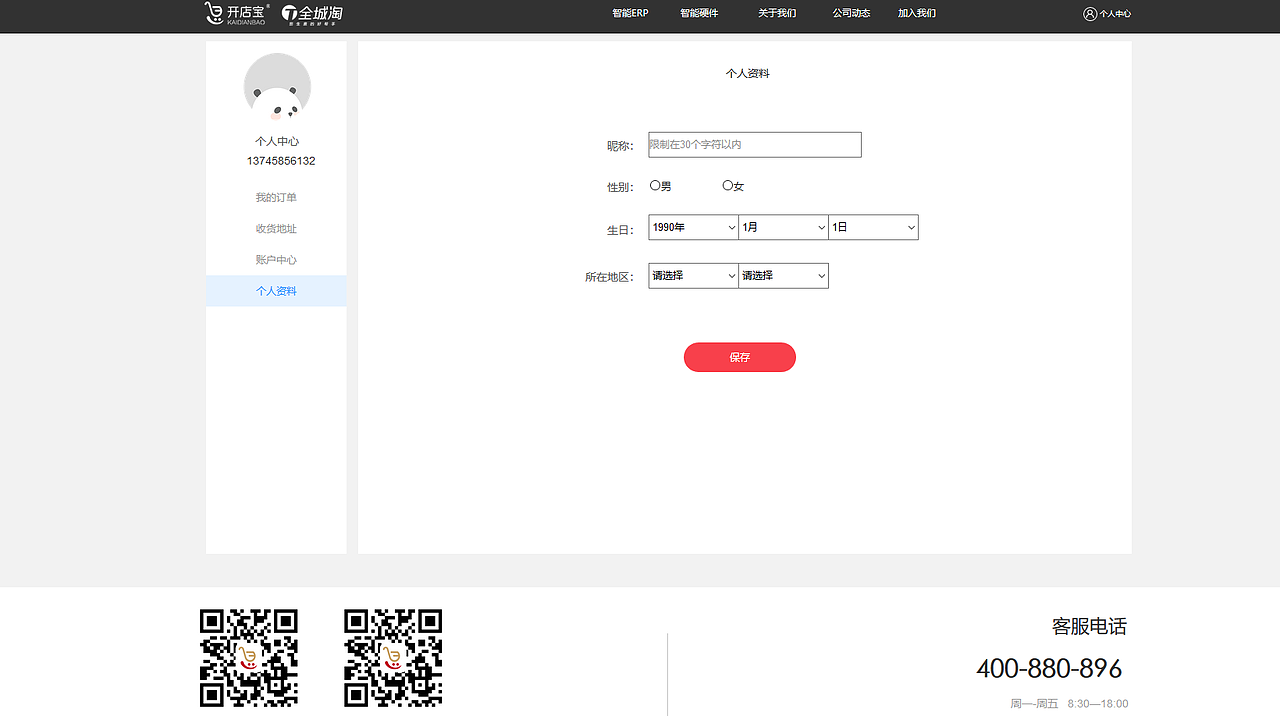Open the 智能硬件 menu

(699, 13)
